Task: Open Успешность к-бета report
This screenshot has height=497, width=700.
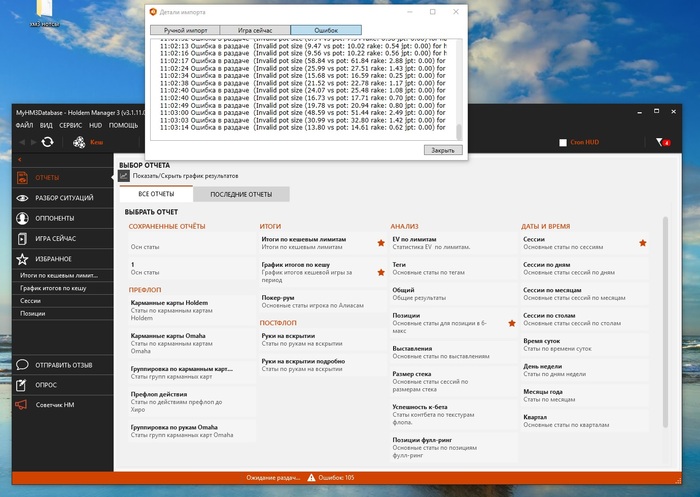Action: [454, 414]
